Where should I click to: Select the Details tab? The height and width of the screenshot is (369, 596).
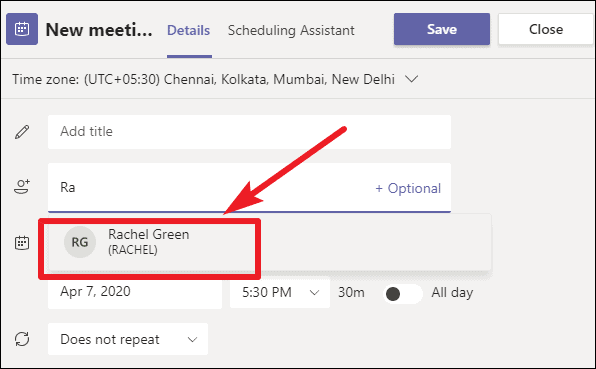189,30
